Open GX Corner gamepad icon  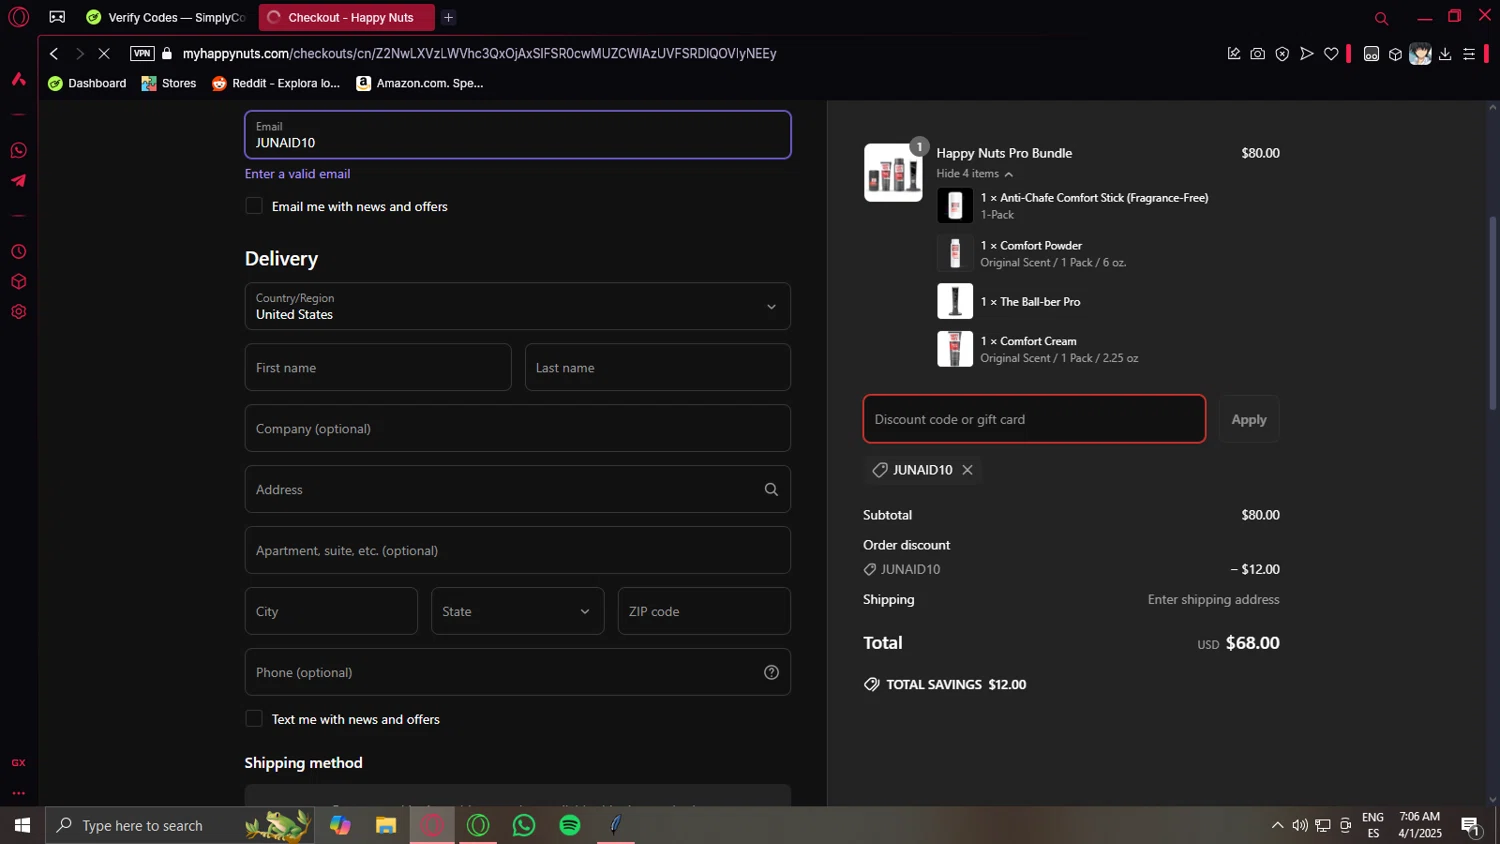[57, 17]
